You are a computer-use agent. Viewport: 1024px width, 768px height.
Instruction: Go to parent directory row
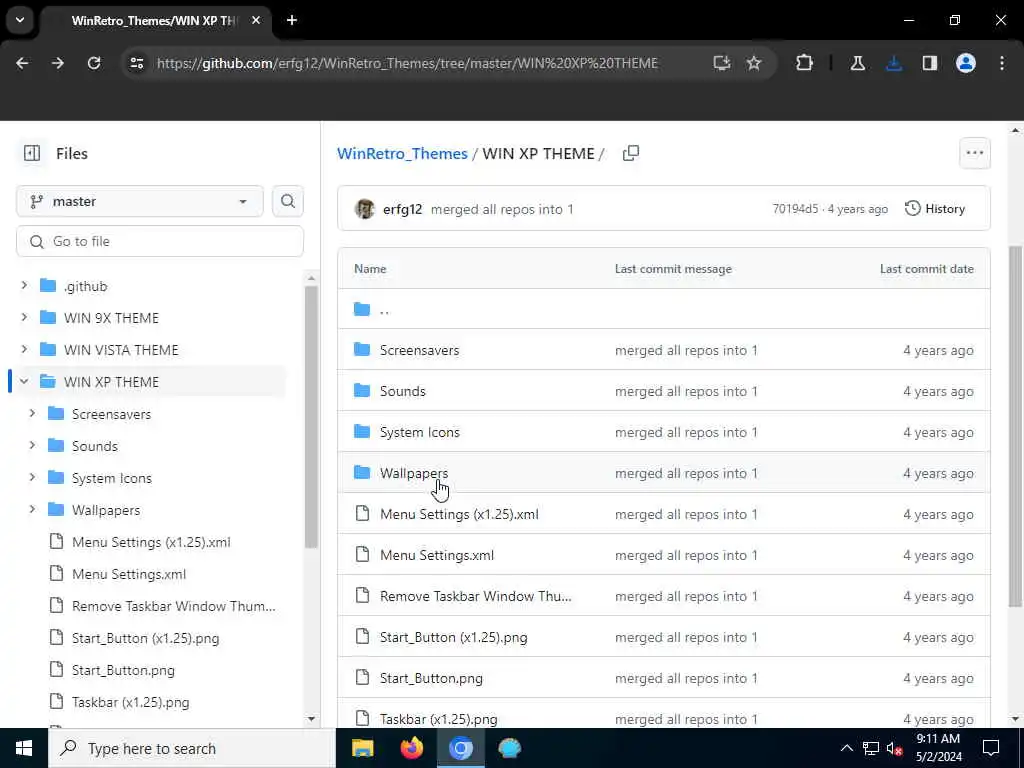coord(664,309)
